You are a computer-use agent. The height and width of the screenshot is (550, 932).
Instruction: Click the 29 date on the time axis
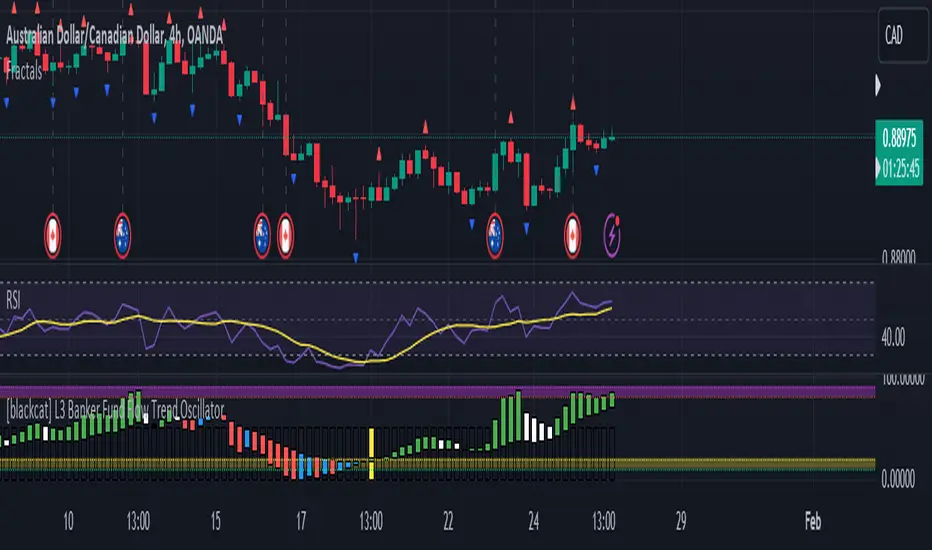pos(681,521)
